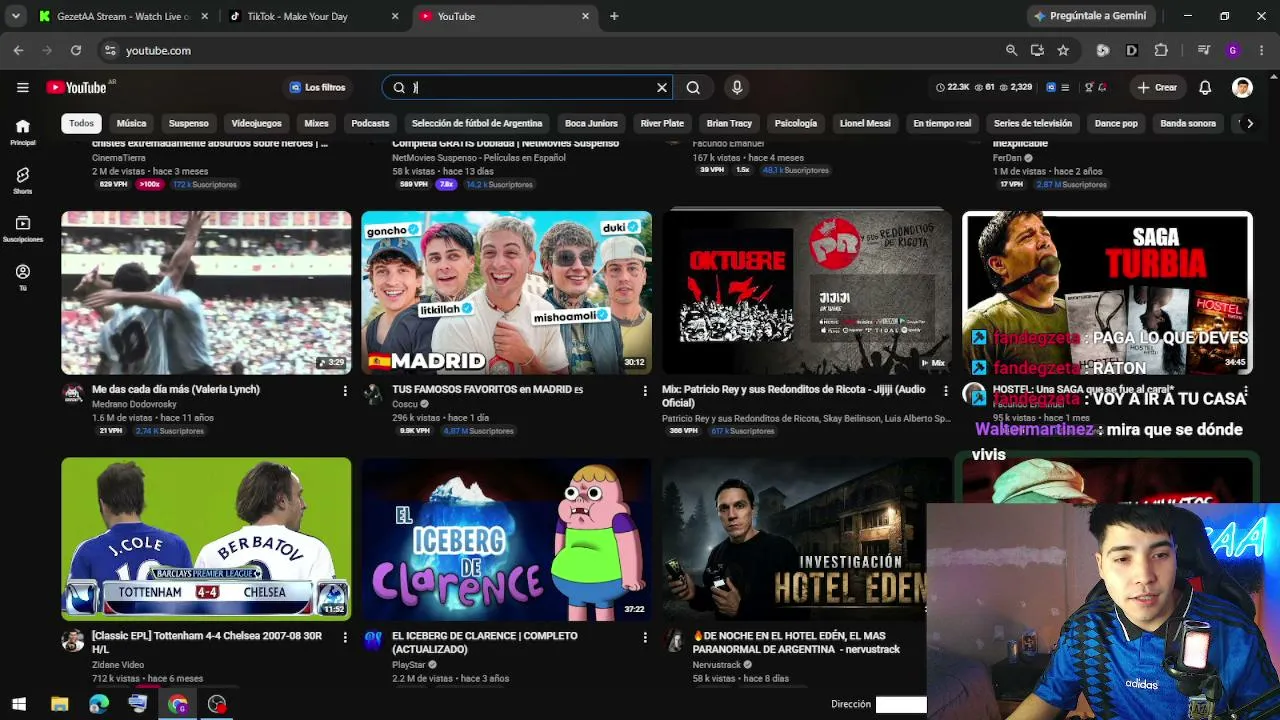This screenshot has width=1280, height=720.
Task: Open Suscripciones in the sidebar
Action: click(23, 229)
